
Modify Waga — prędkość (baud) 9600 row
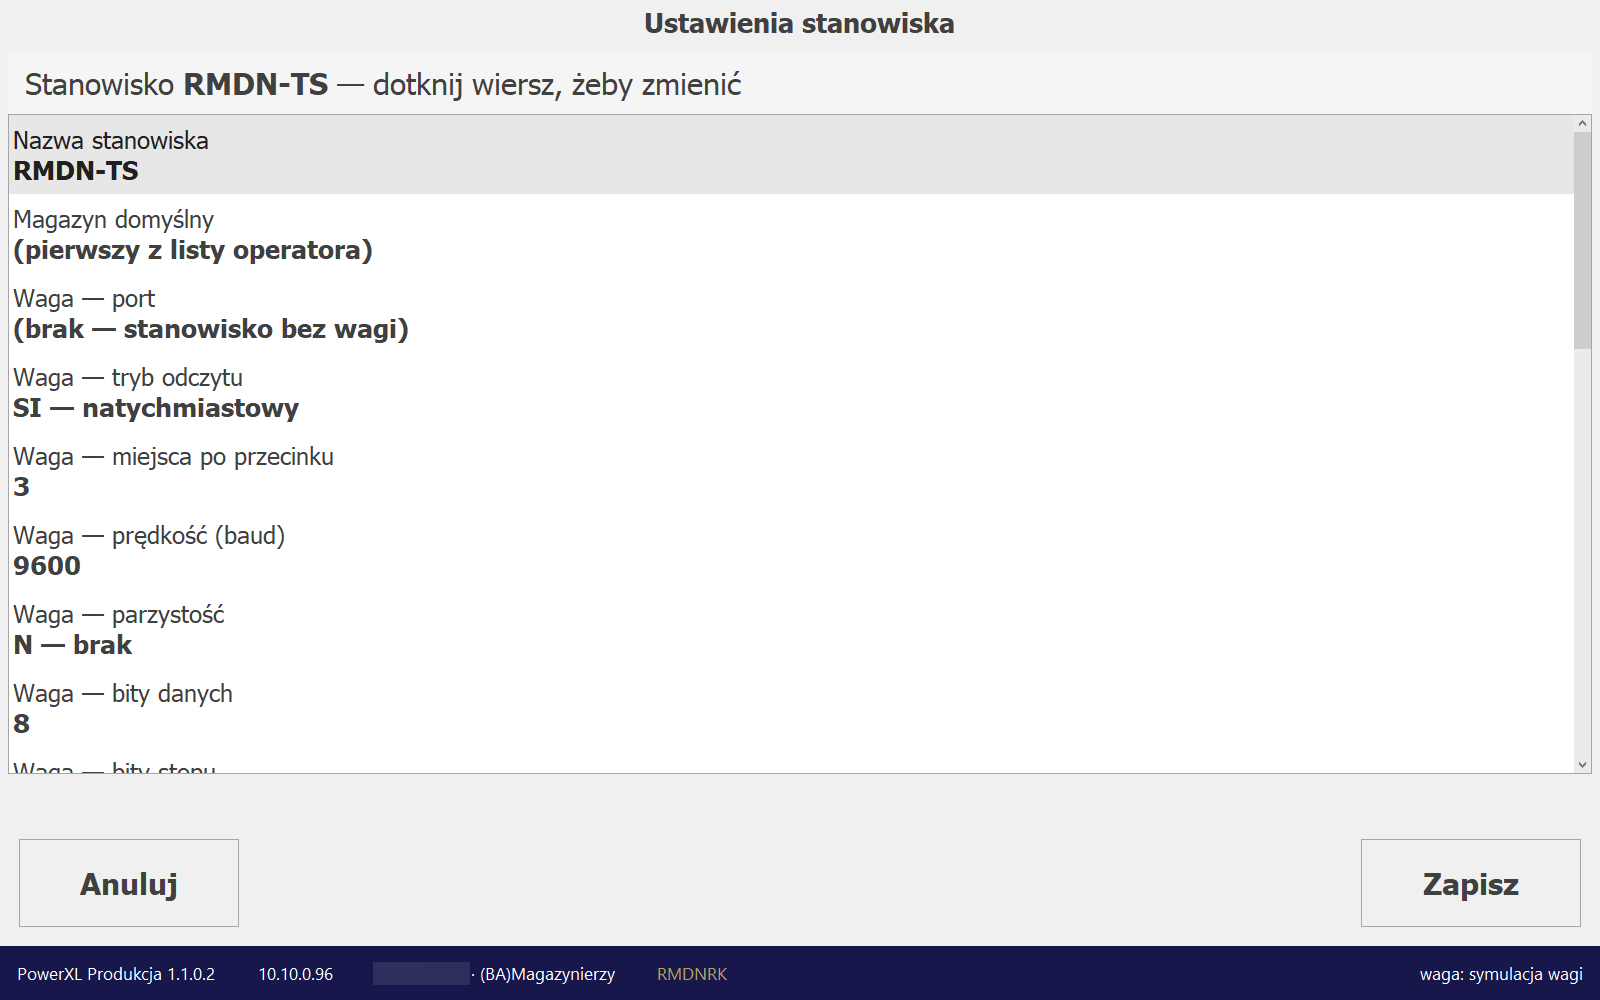[791, 550]
